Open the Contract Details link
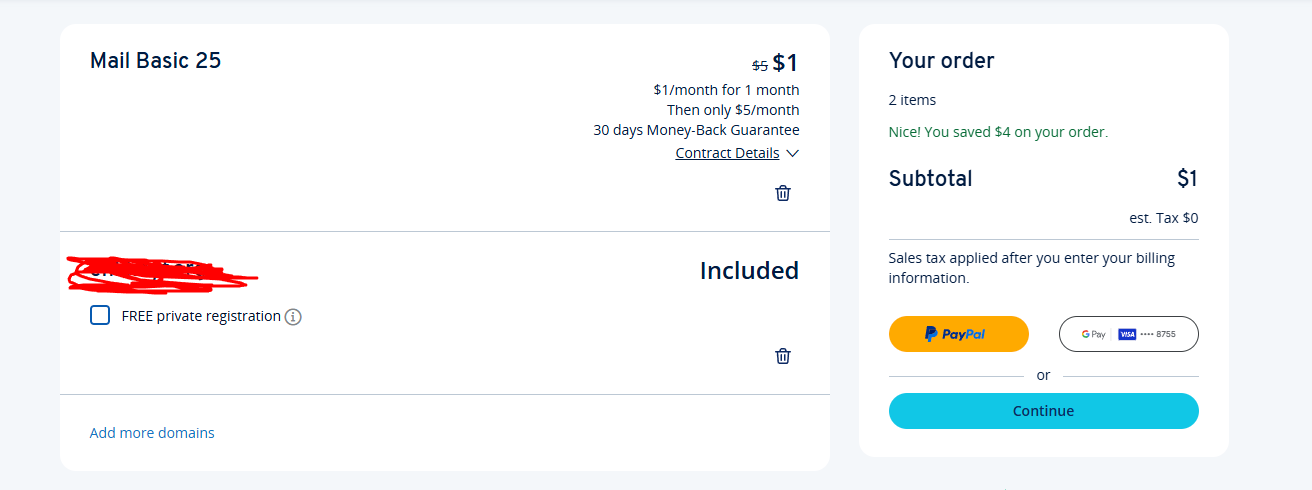 click(727, 153)
